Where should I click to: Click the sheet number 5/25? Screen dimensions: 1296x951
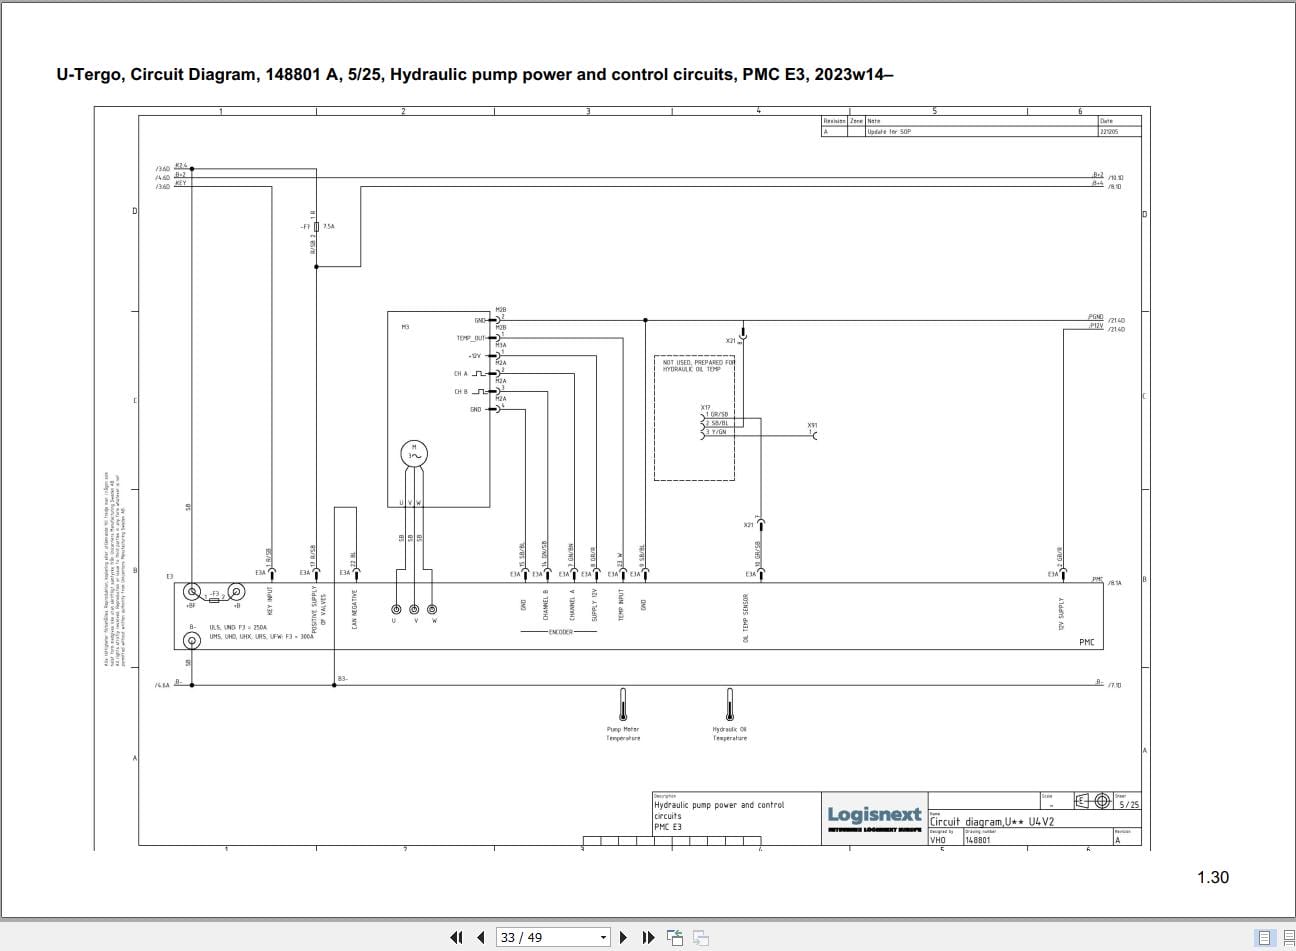(x=1128, y=804)
